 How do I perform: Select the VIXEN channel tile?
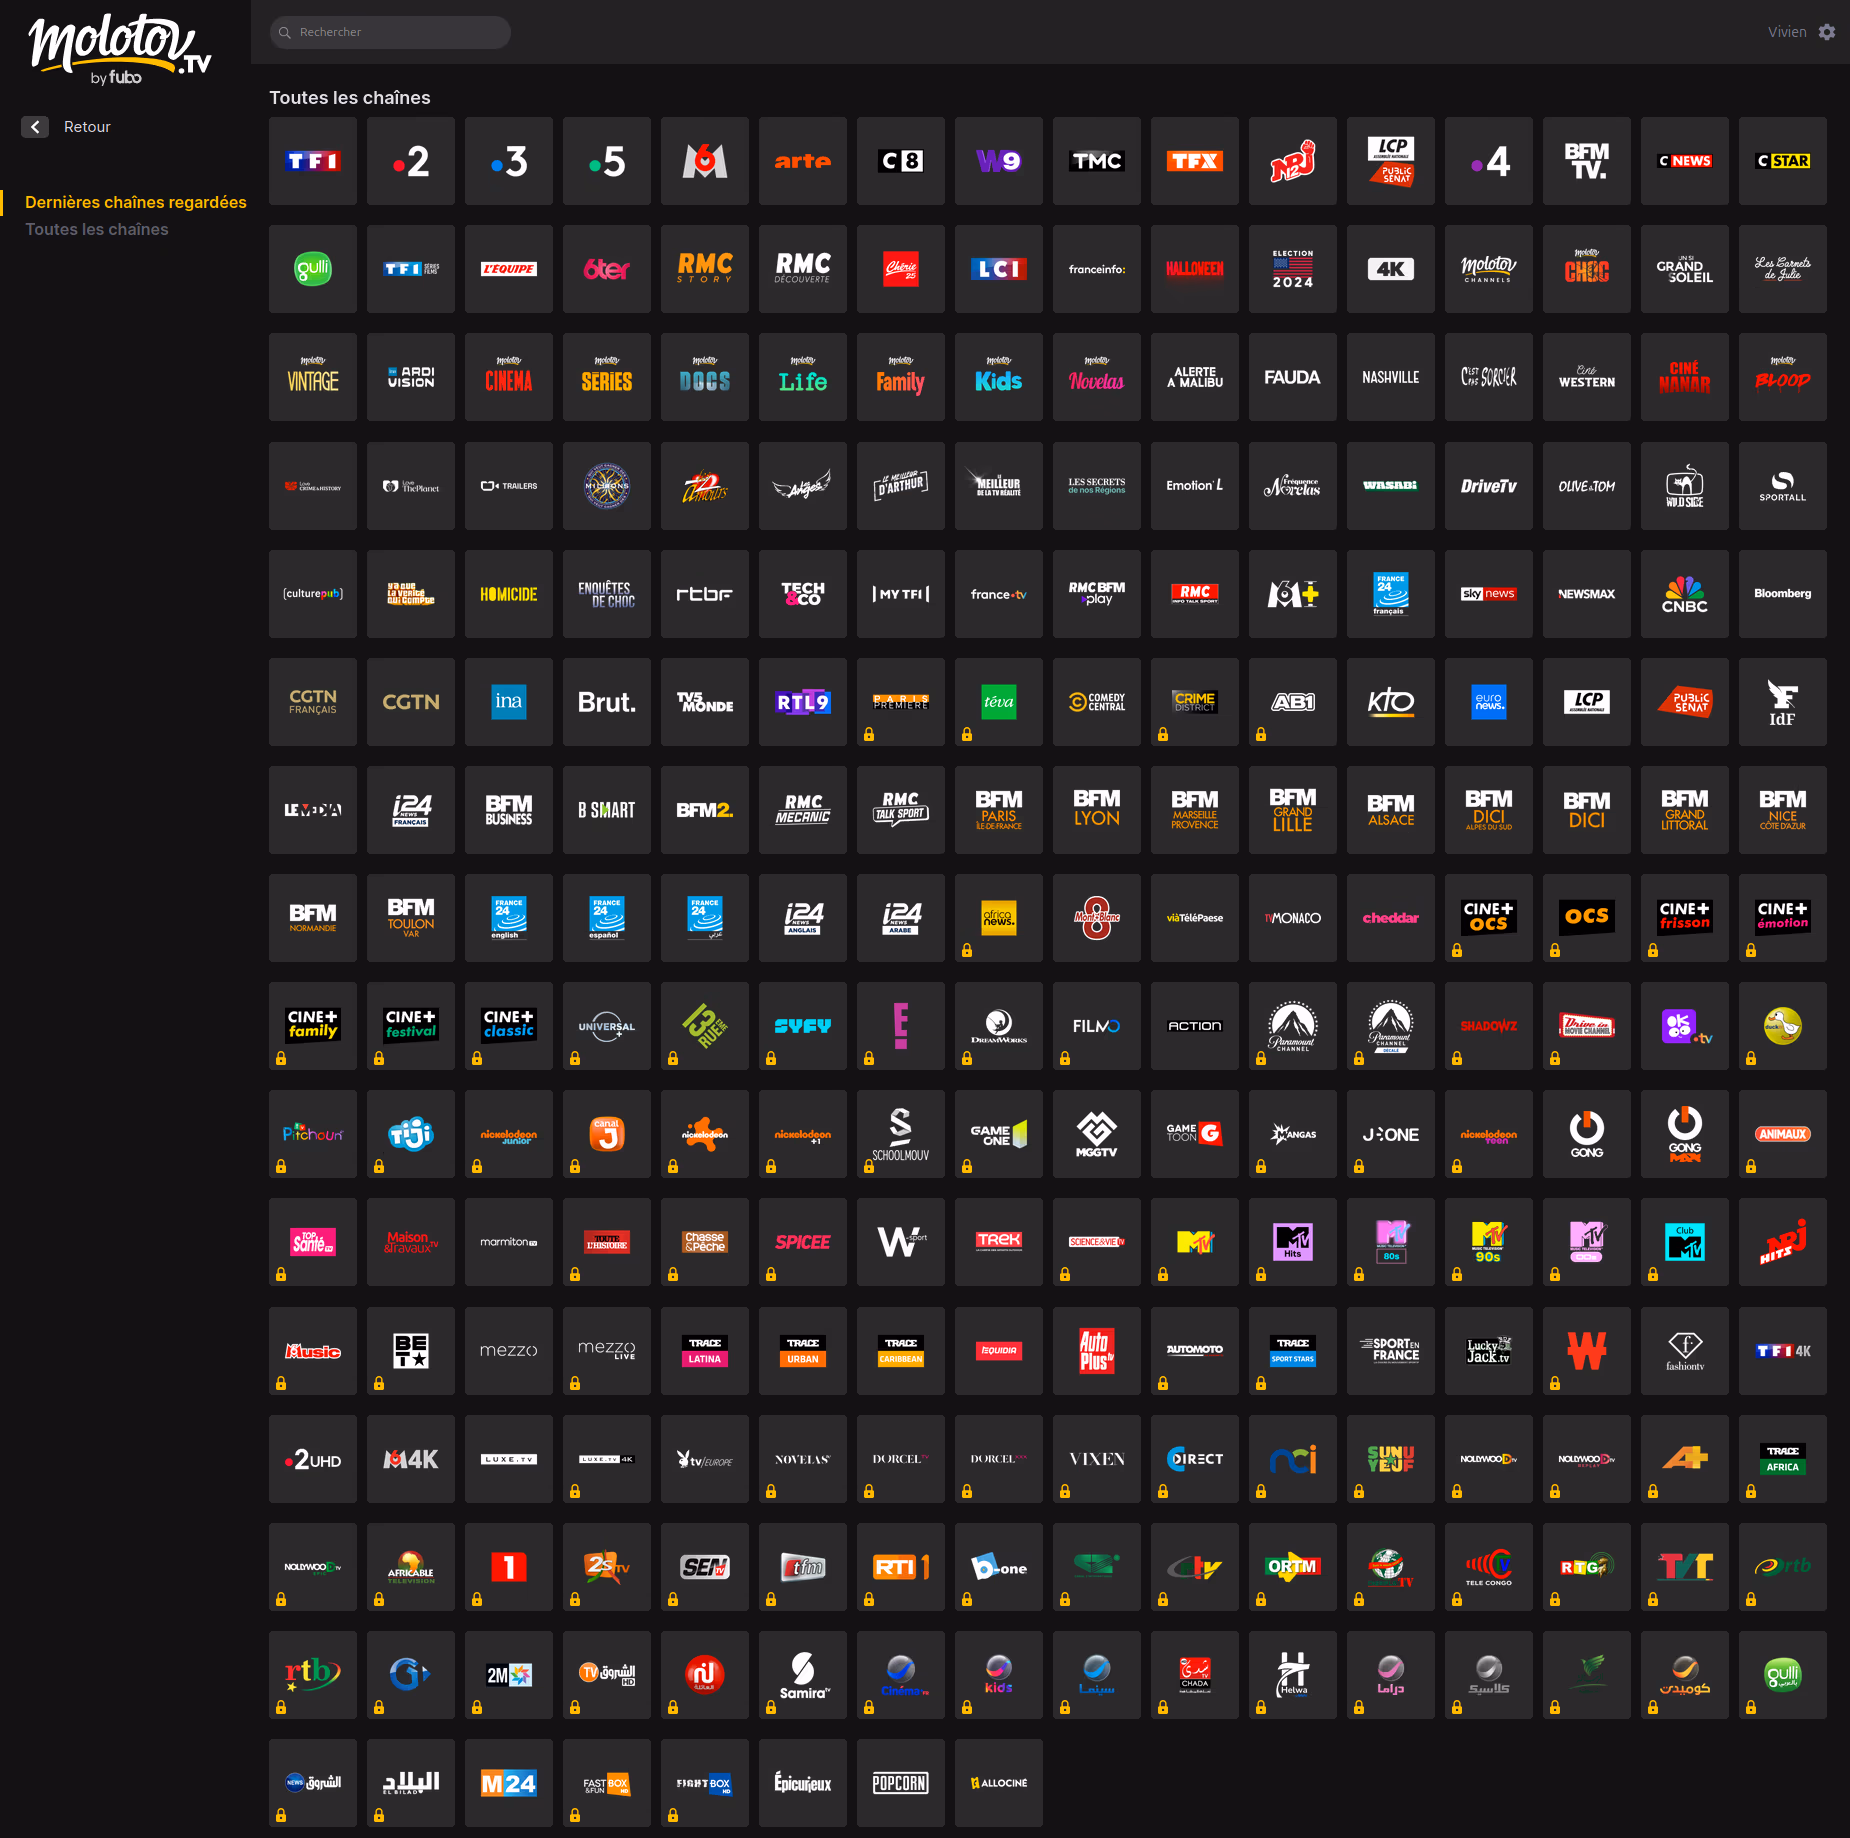point(1097,1459)
